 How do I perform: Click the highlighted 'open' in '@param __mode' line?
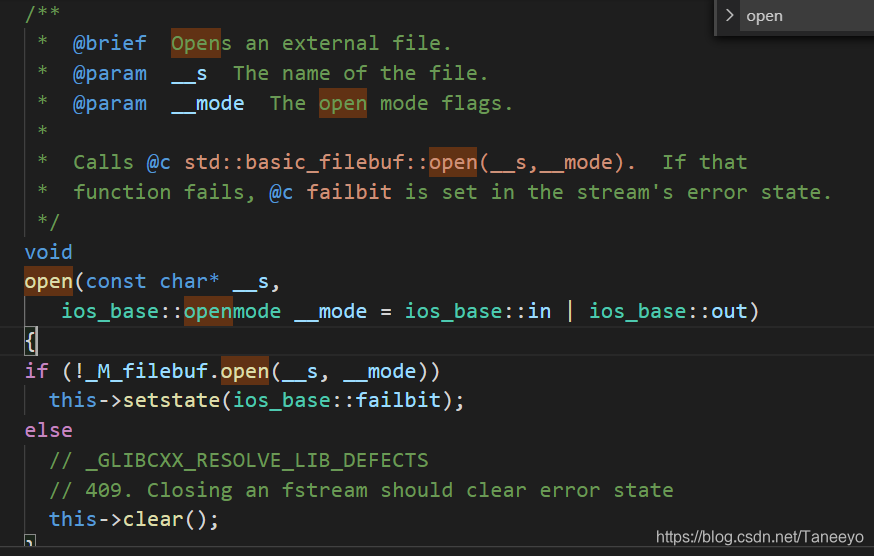click(x=343, y=103)
